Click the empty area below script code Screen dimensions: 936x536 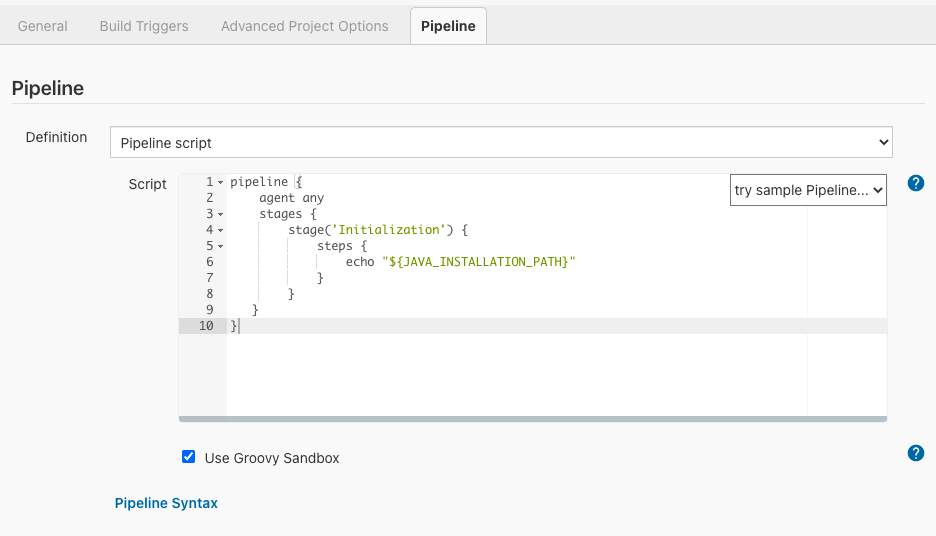(x=516, y=375)
